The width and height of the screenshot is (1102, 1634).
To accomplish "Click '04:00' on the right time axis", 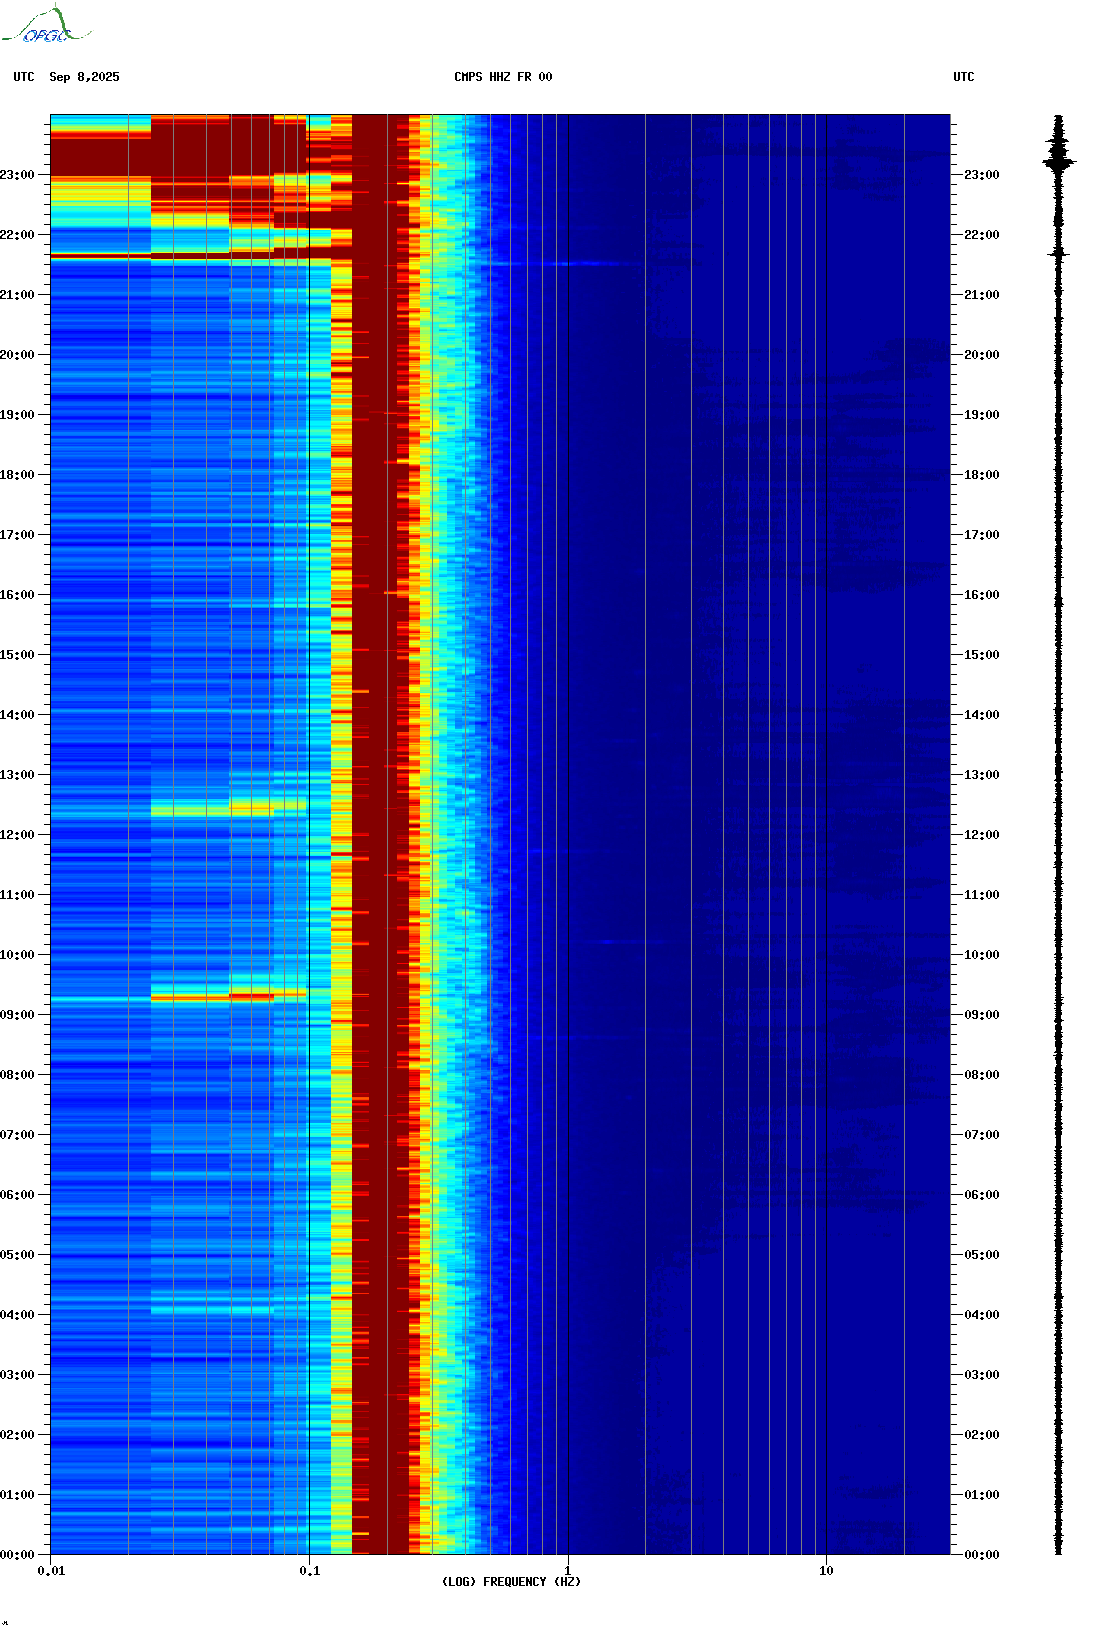I will [x=981, y=1315].
